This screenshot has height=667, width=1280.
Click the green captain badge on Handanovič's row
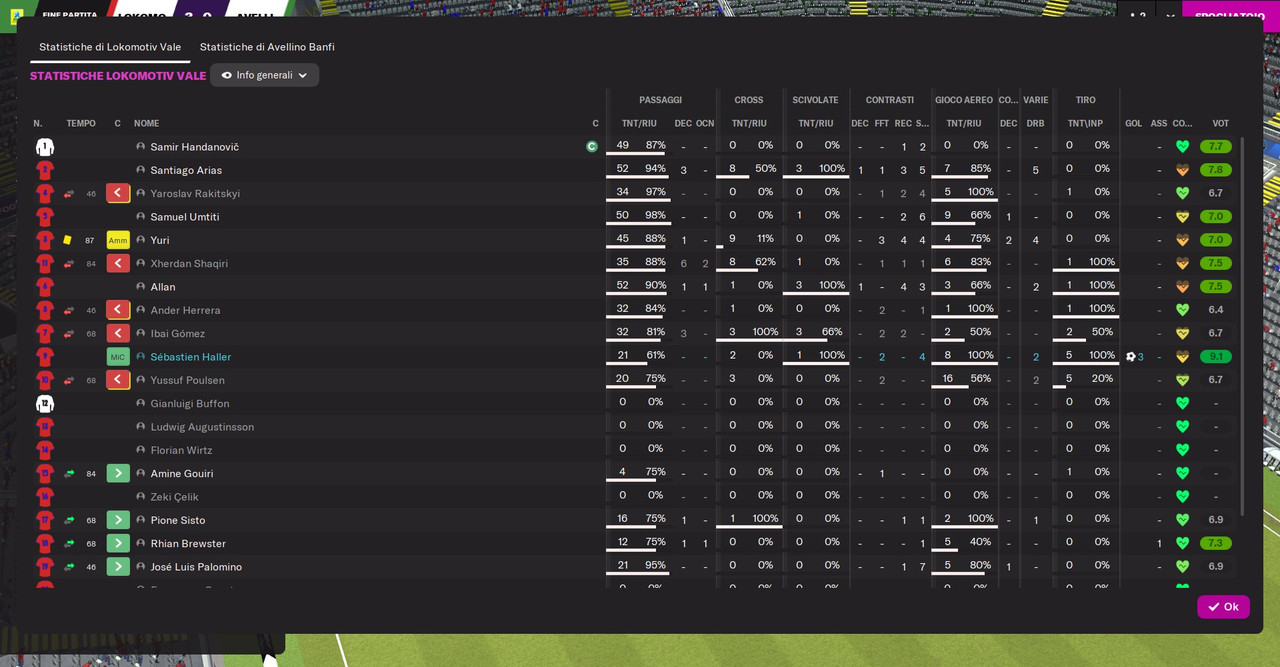[x=592, y=147]
